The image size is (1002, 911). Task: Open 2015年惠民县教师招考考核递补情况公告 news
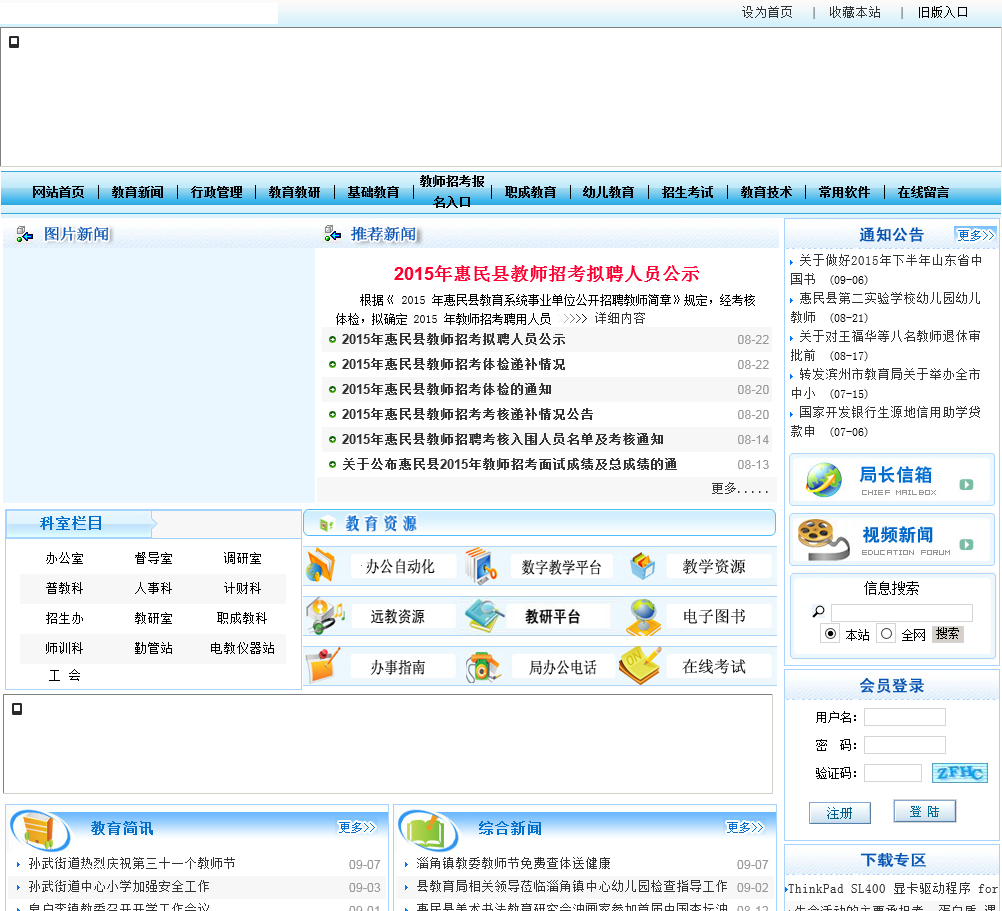(x=467, y=414)
